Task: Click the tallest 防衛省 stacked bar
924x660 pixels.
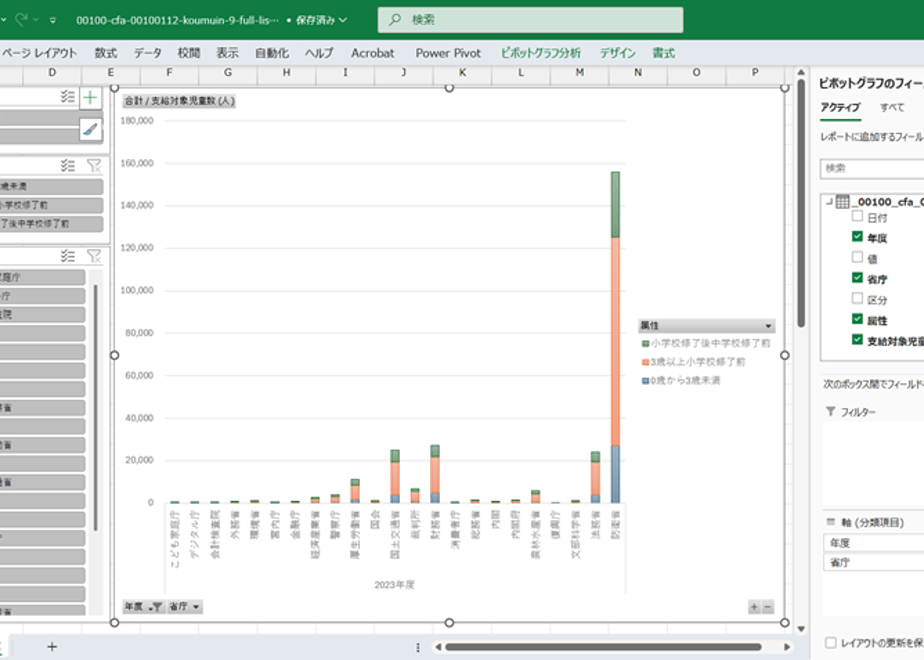Action: pos(615,337)
